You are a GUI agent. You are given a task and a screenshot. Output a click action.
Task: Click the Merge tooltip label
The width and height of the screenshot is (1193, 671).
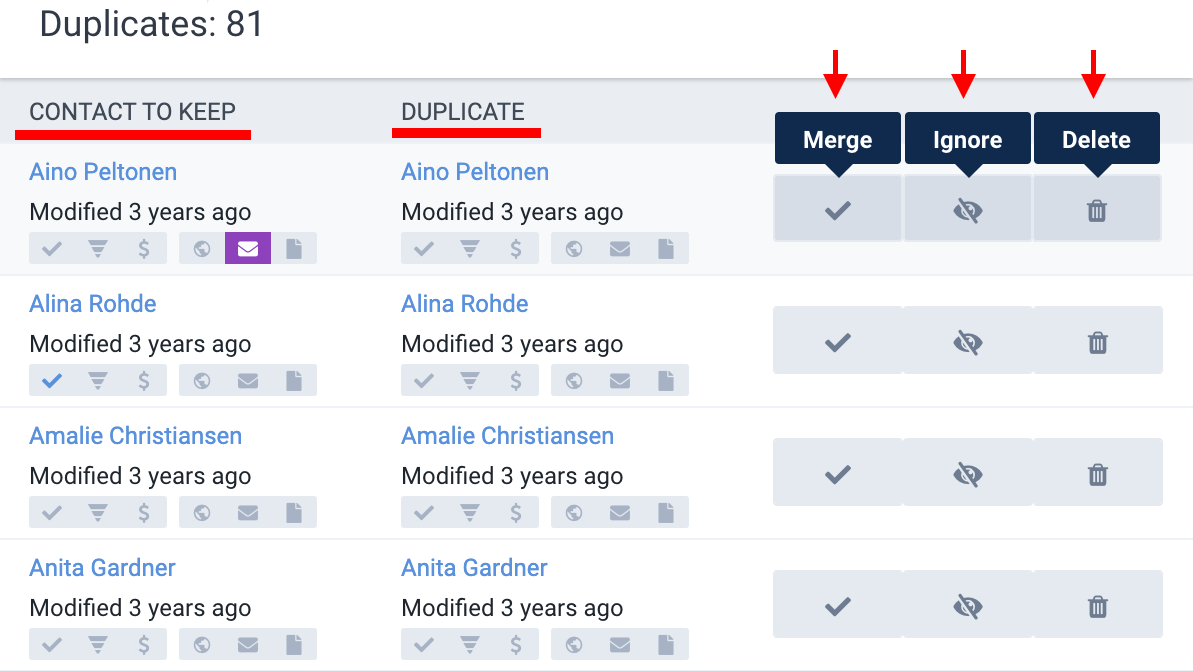838,139
